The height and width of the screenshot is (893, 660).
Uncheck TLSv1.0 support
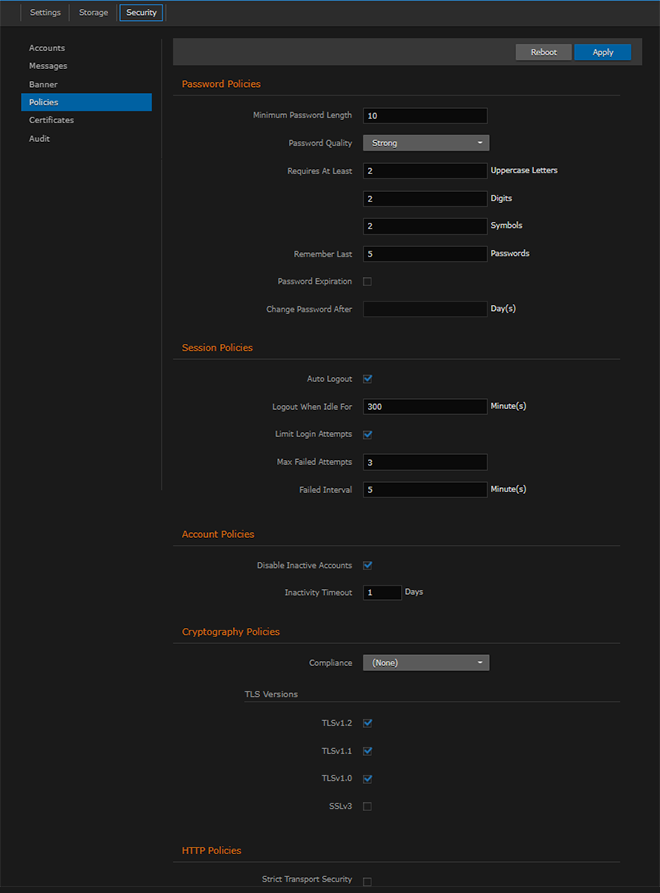(x=367, y=778)
